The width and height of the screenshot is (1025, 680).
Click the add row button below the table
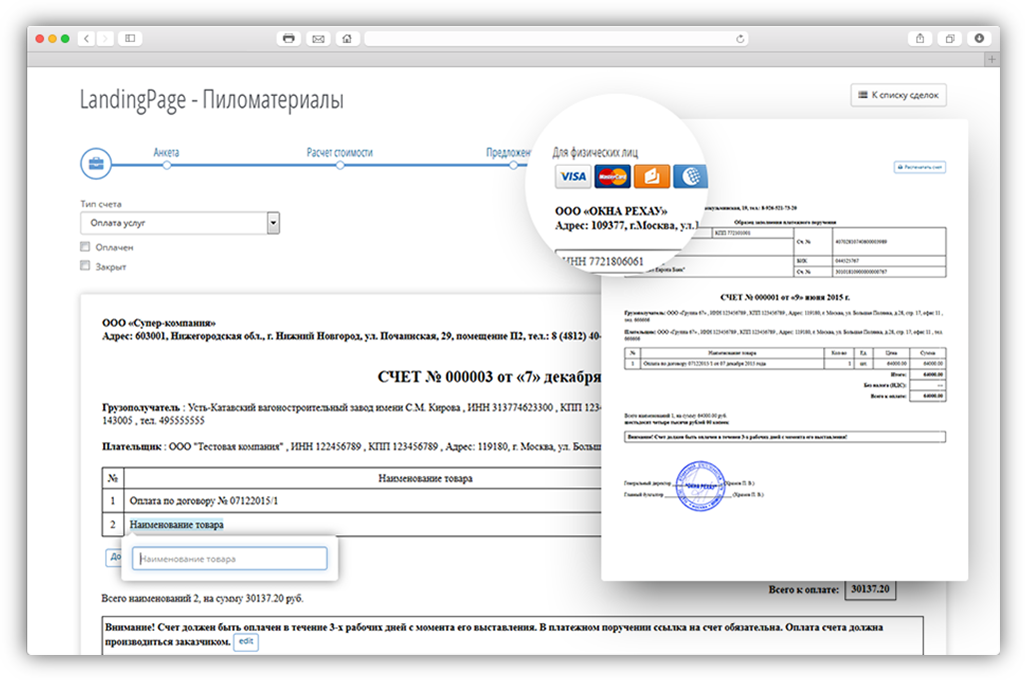[x=114, y=557]
